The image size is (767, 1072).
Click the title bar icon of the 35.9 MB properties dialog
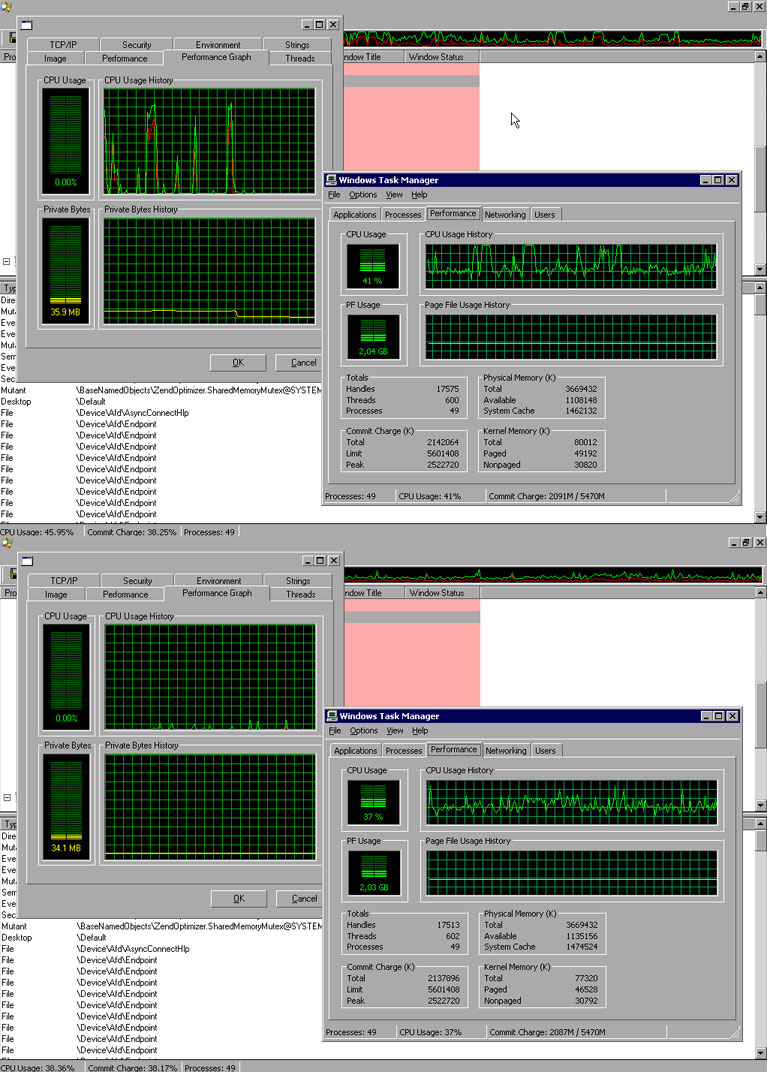[27, 25]
